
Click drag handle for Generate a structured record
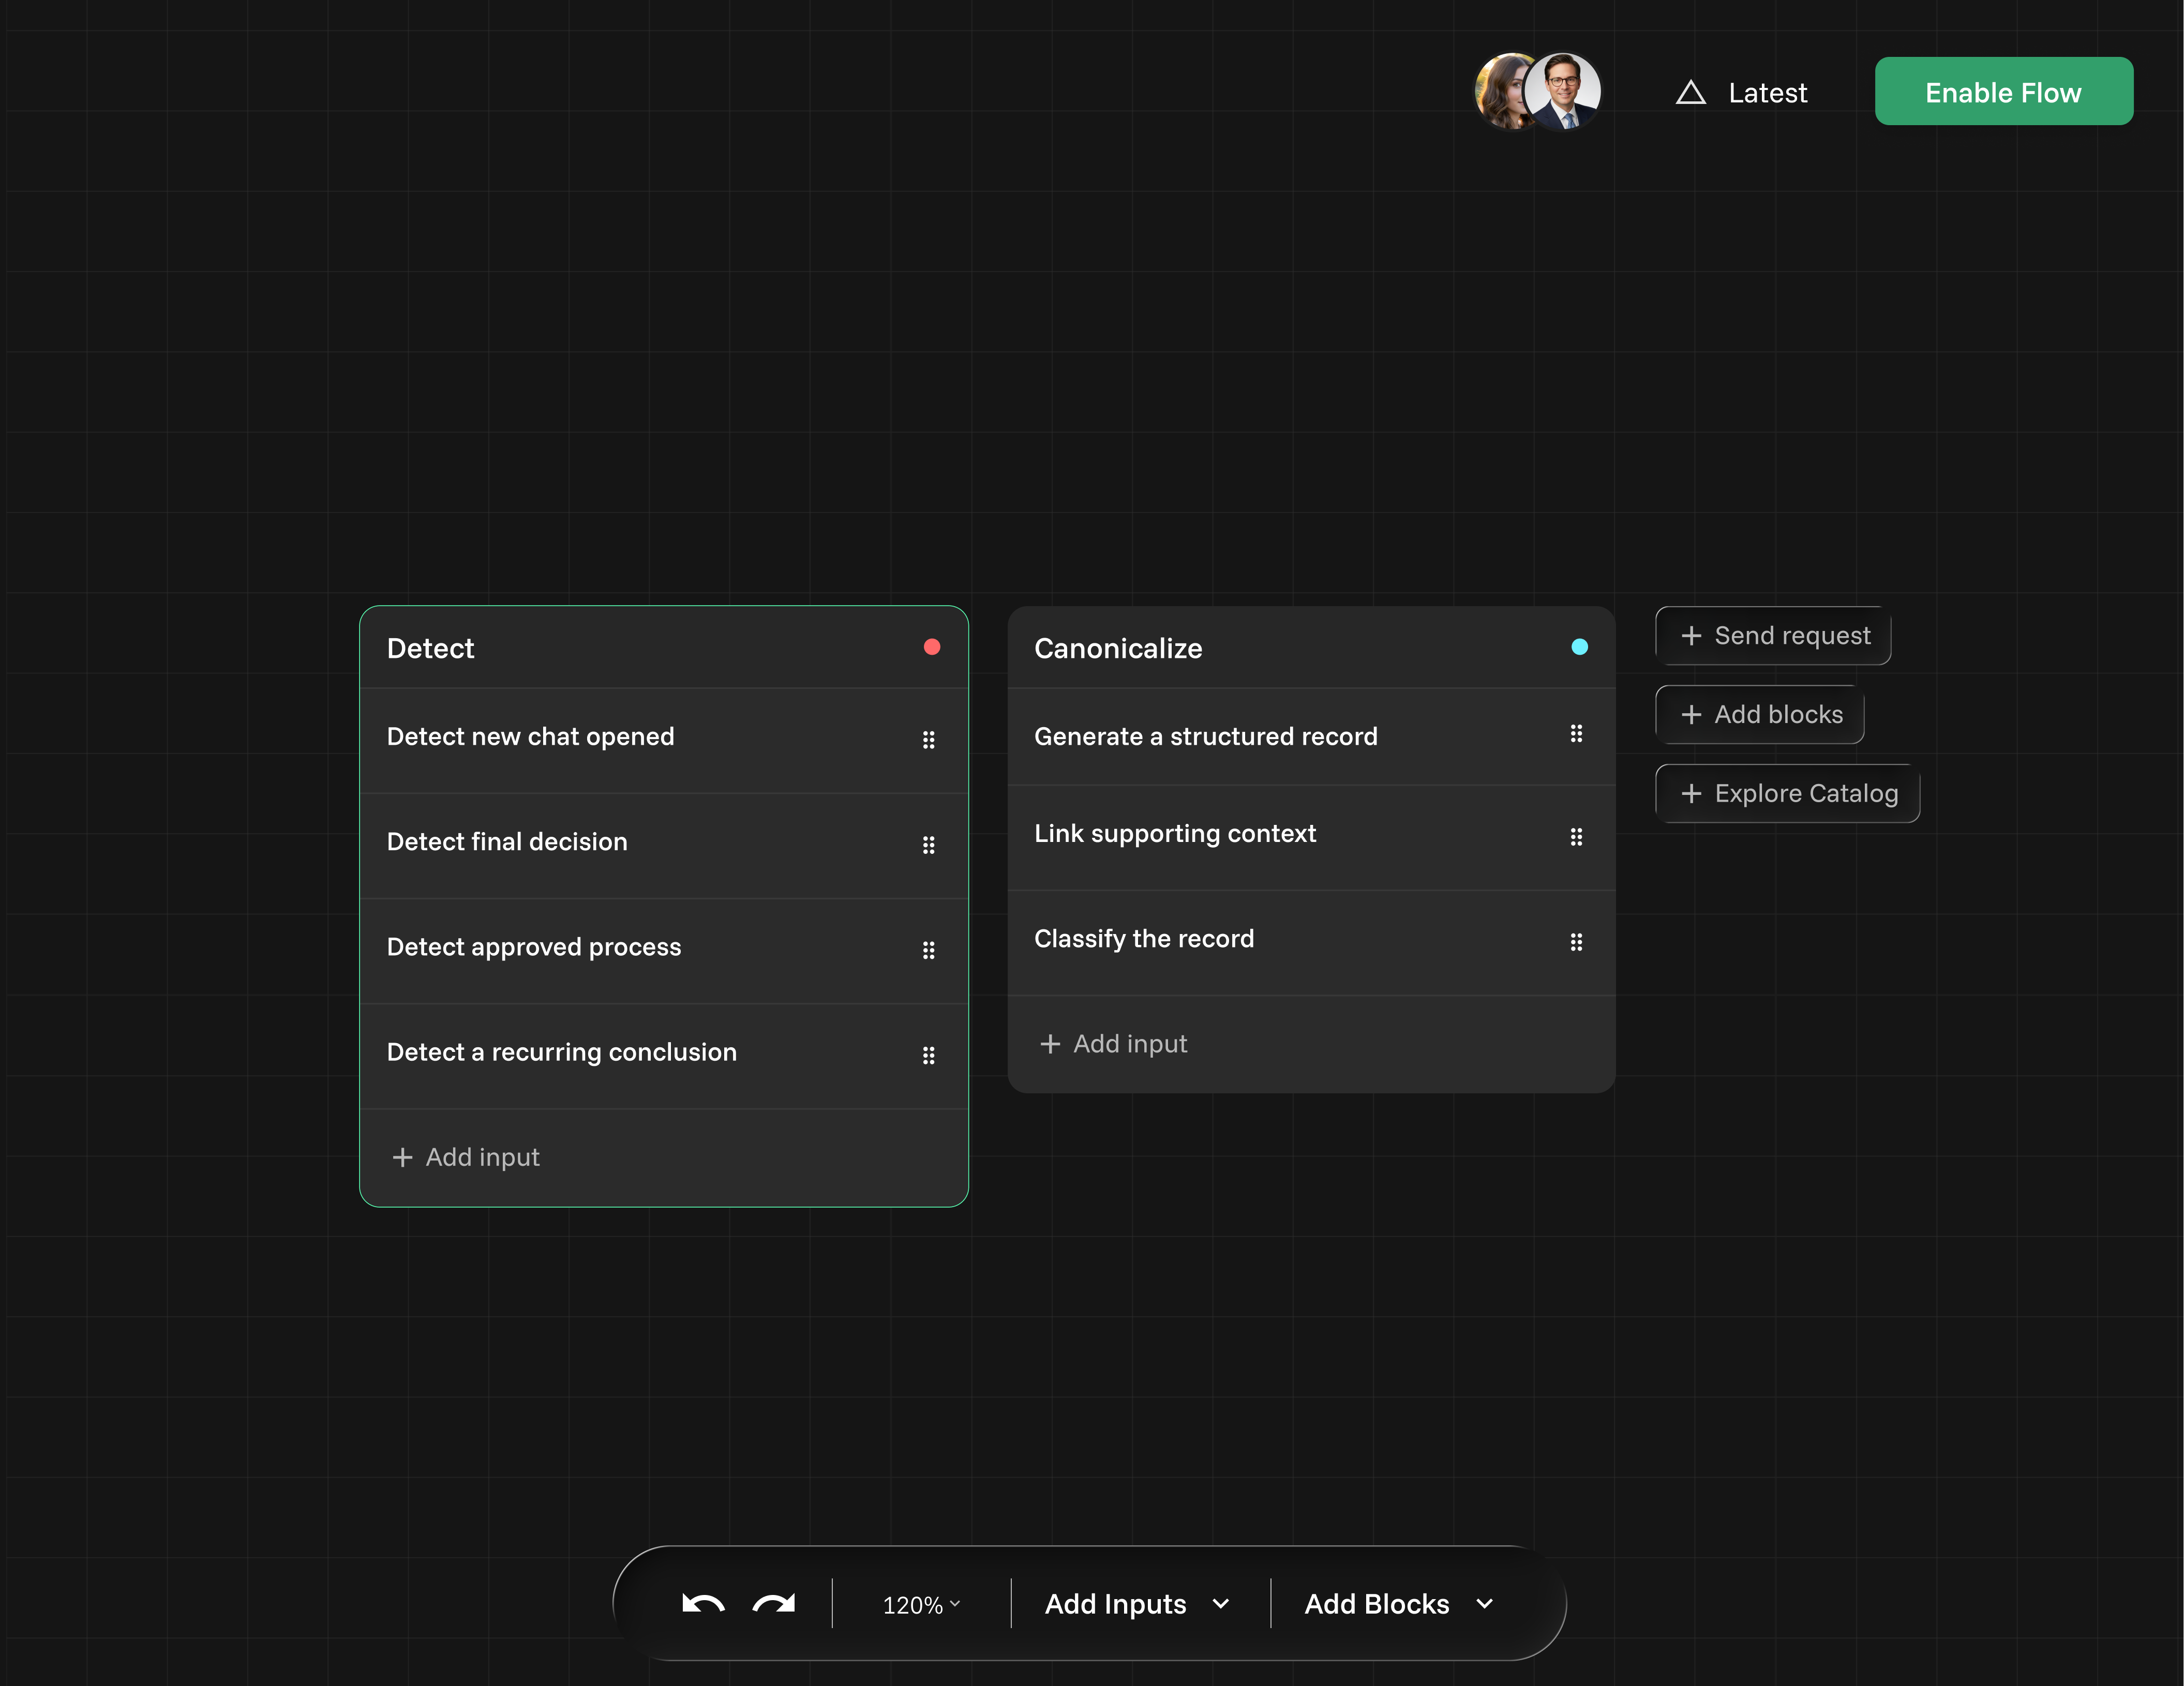1576,734
